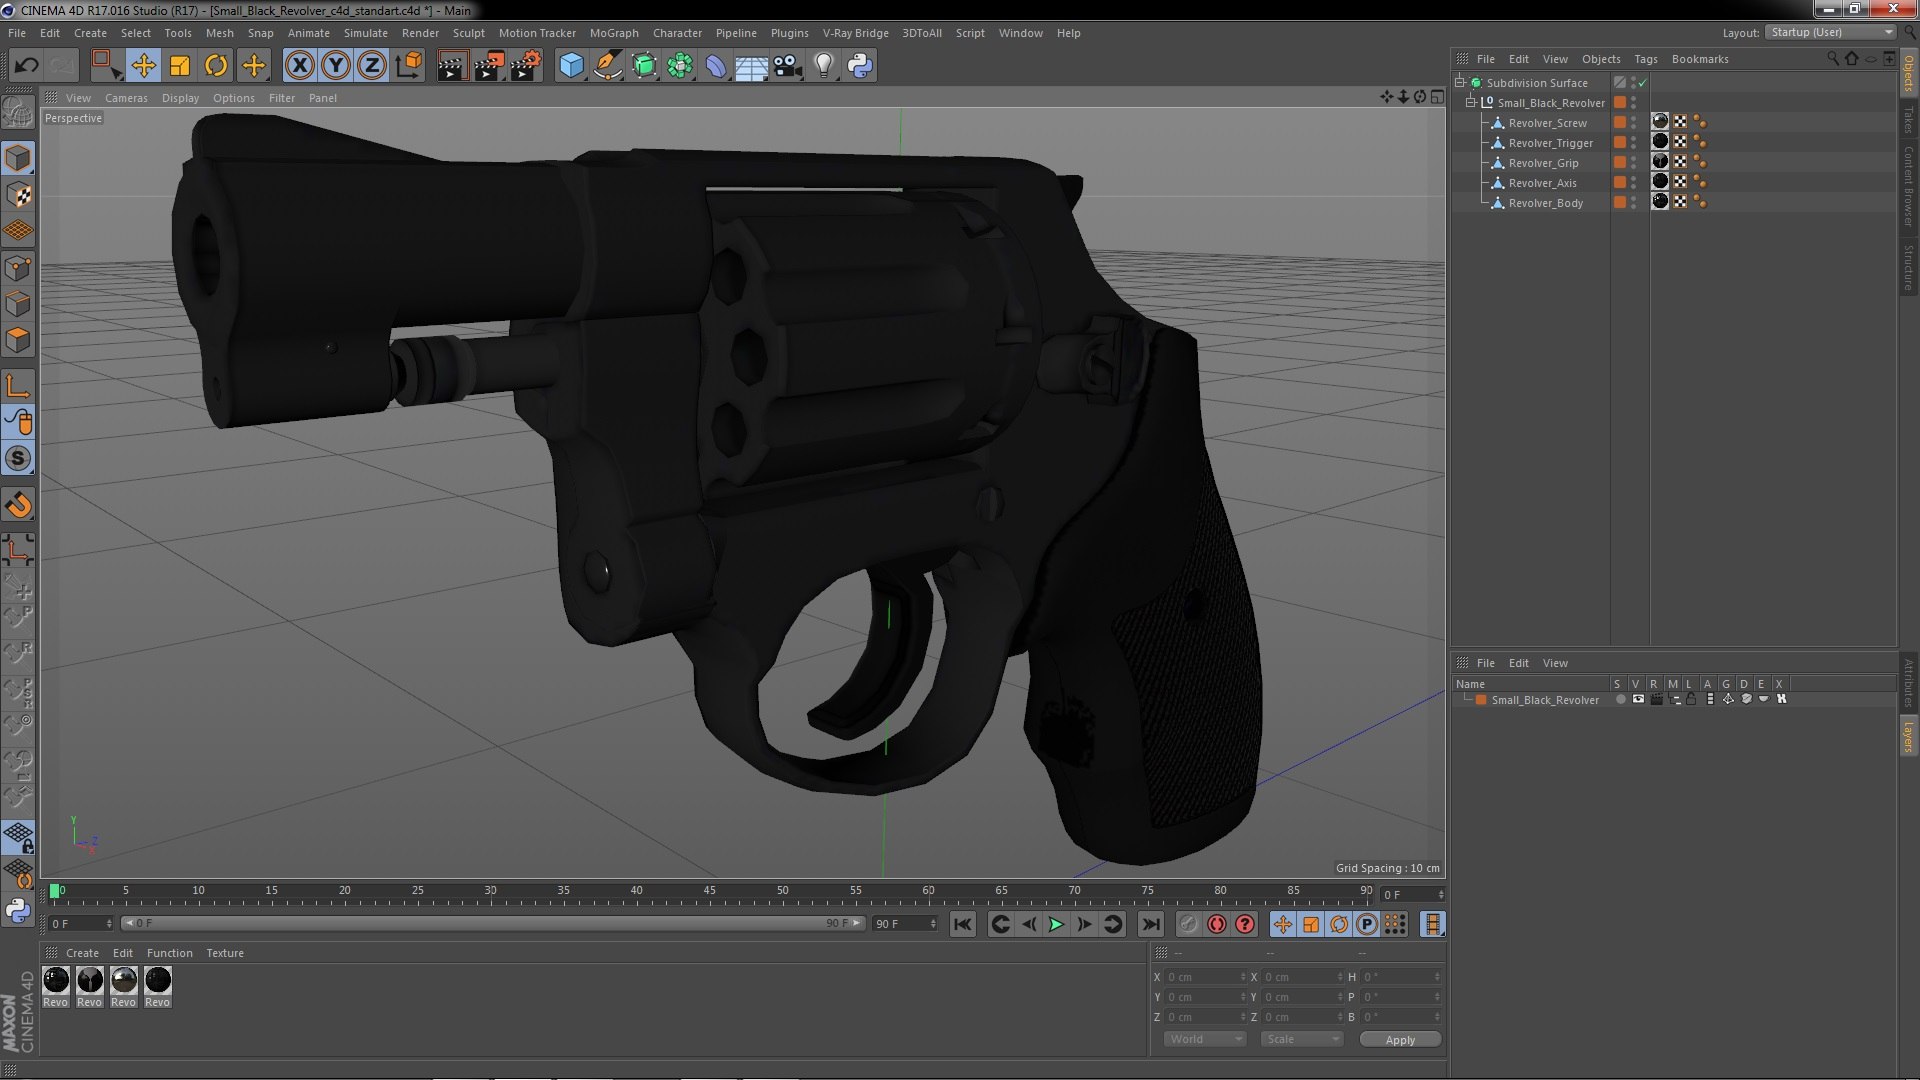Add Subdivision Surface generator
Image resolution: width=1920 pixels, height=1080 pixels.
point(644,66)
